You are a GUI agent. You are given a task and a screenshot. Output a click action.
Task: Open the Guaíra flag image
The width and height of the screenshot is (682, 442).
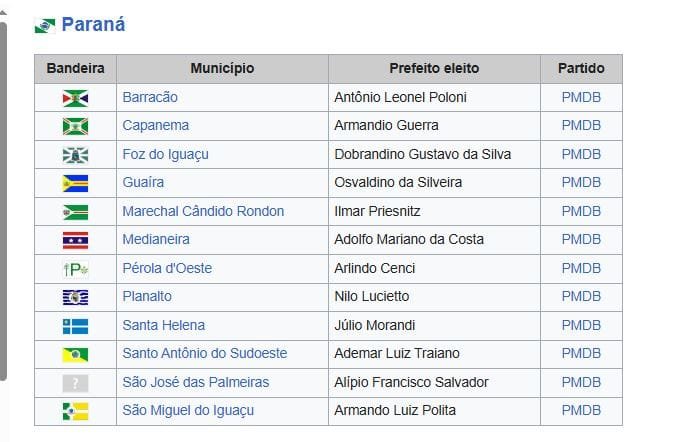(75, 183)
